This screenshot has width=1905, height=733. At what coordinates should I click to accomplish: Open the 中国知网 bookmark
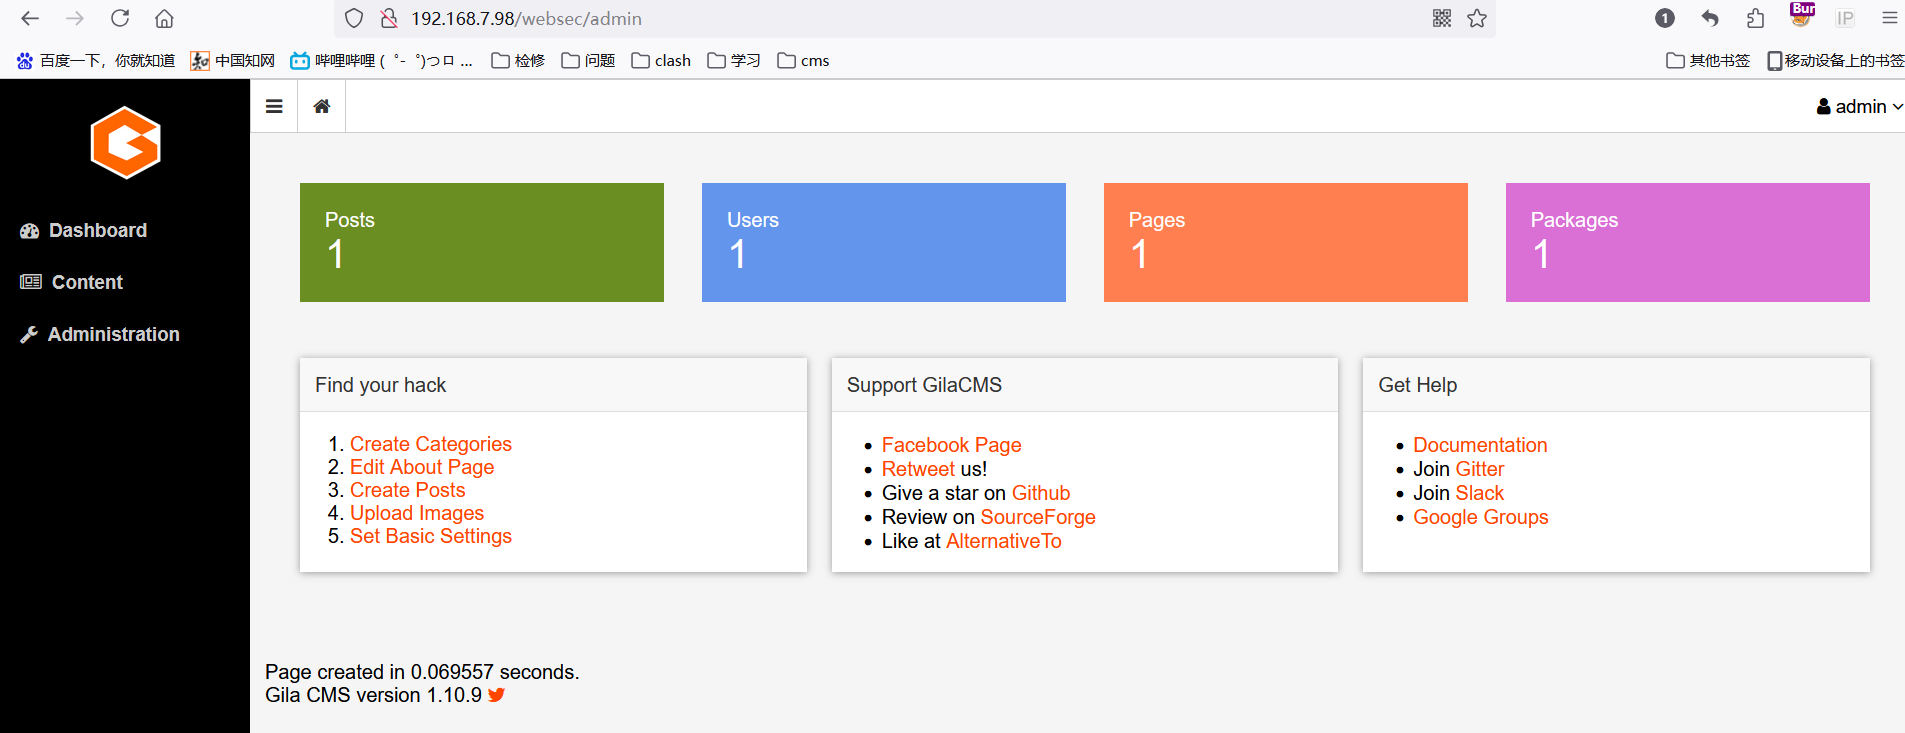coord(233,61)
